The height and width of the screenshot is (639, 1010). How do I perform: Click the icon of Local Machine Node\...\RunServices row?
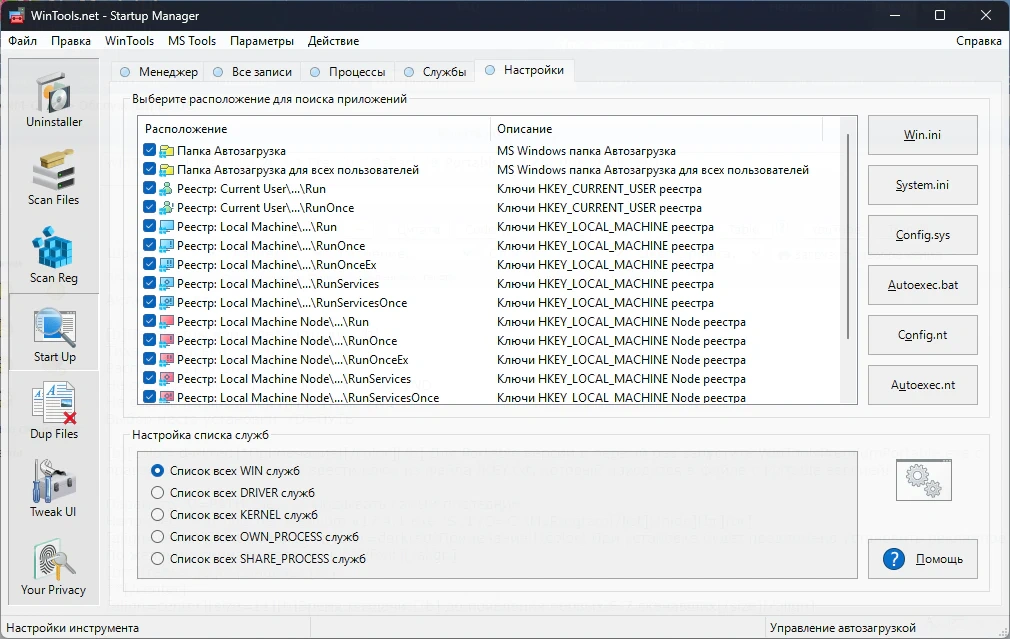pos(167,379)
